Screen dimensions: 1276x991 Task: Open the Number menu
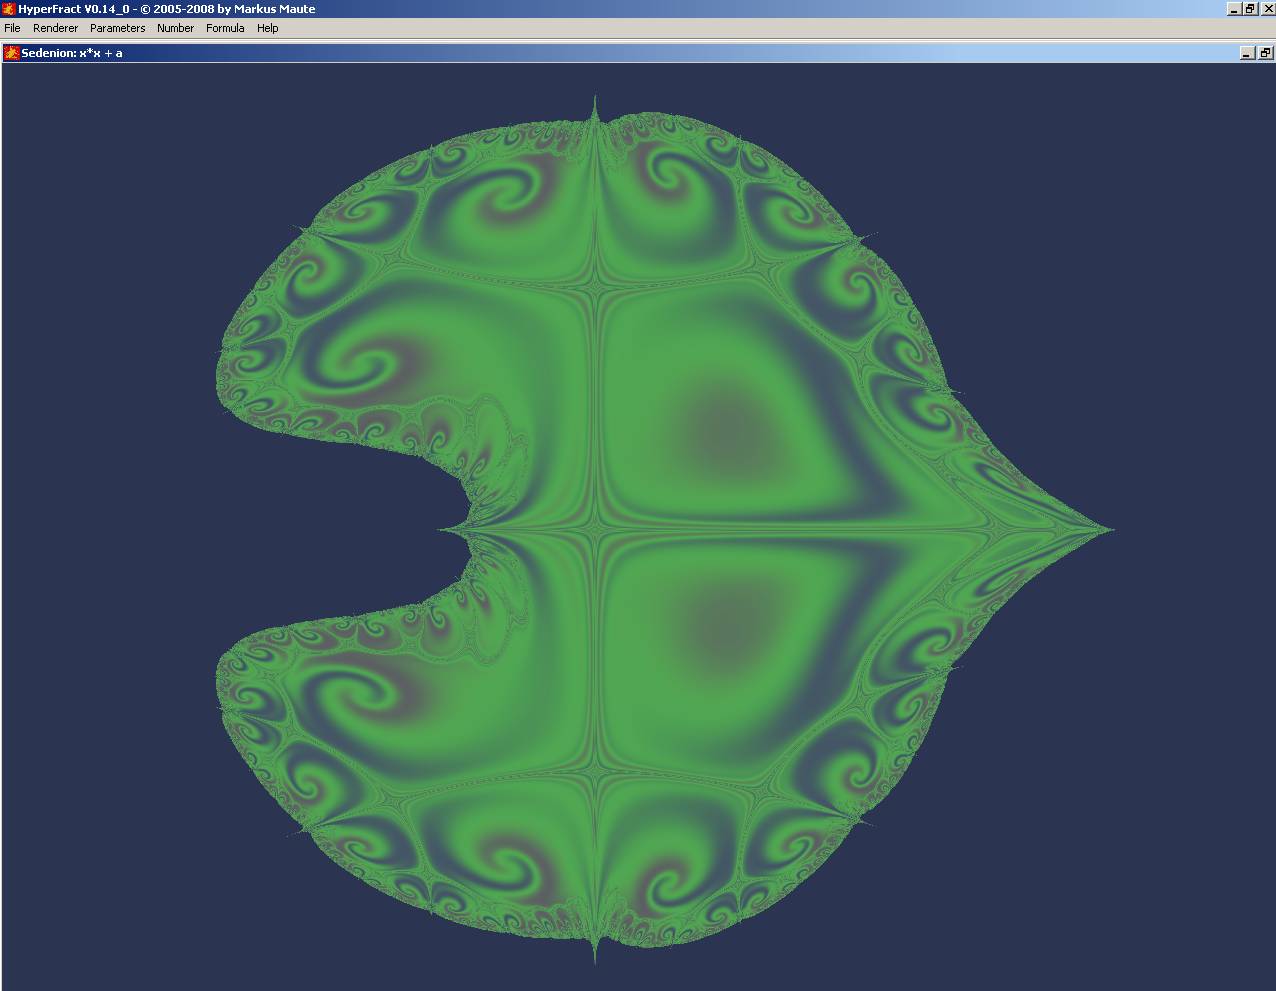click(175, 28)
